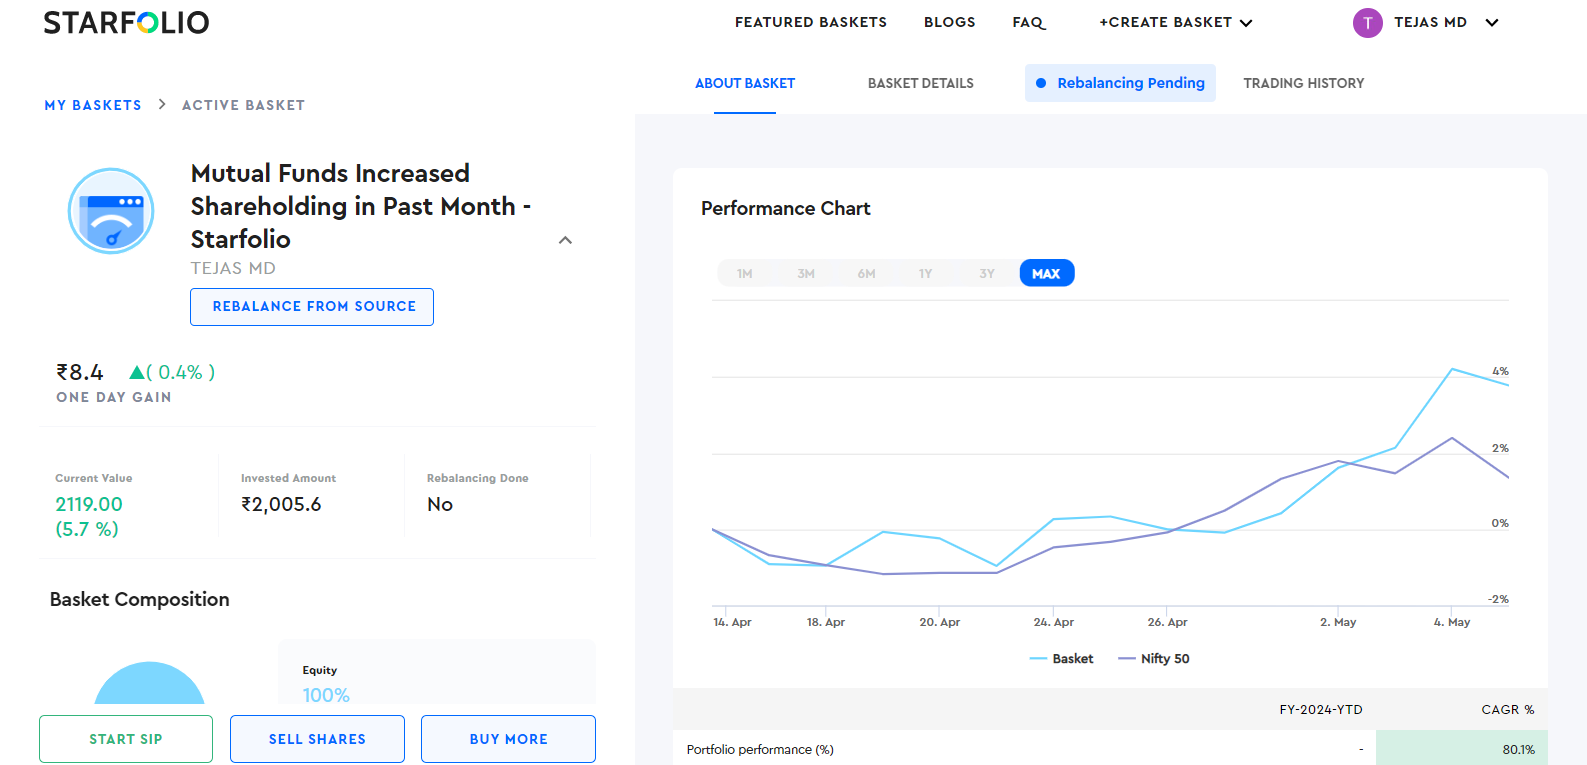1587x765 pixels.
Task: Click the blue pie chart composition segment
Action: point(149,685)
